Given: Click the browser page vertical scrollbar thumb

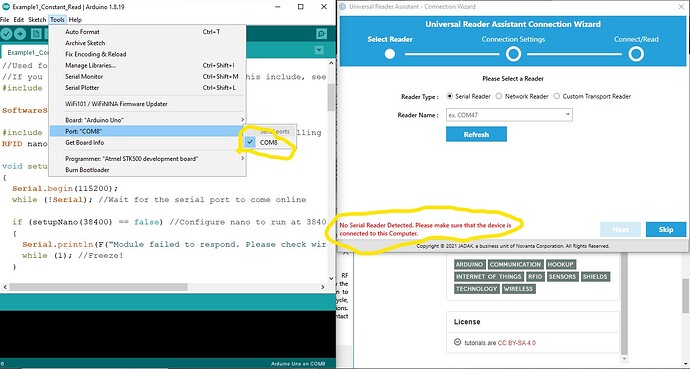Looking at the screenshot, I should pos(686,295).
